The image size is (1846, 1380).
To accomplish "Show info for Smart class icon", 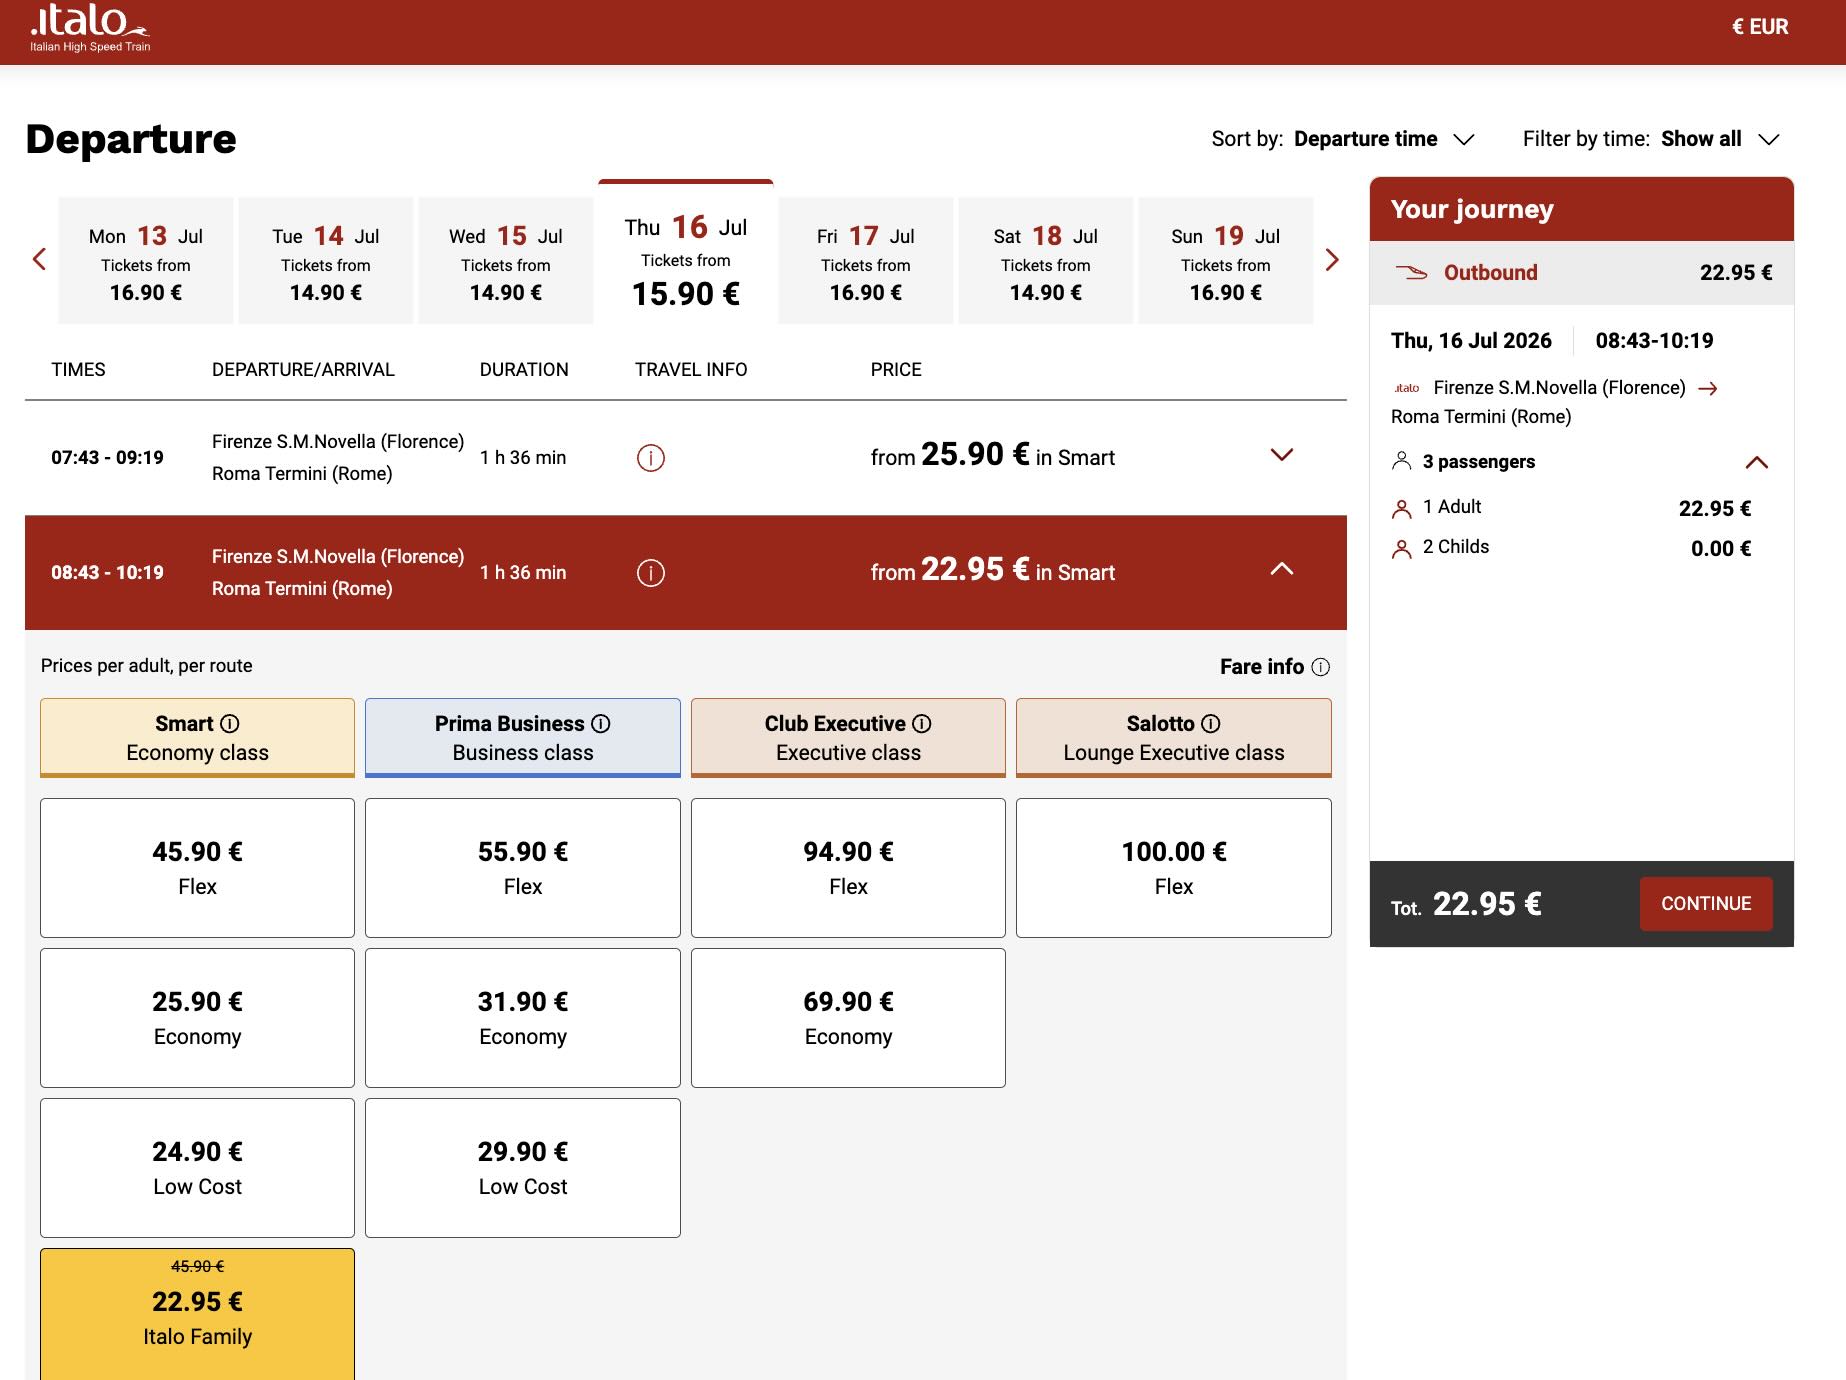I will [230, 724].
